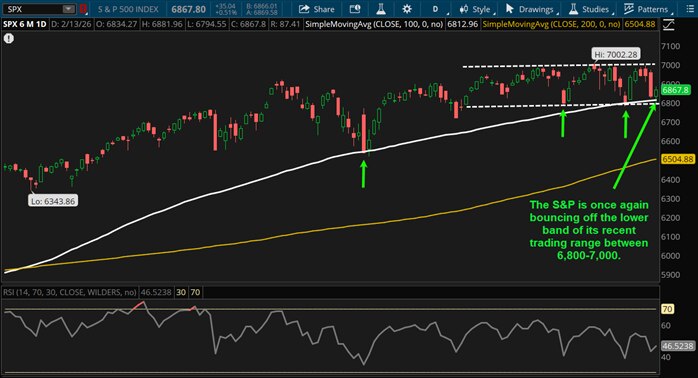Viewport: 698px width, 378px height.
Task: Click the H: 6881.96 high value
Action: [162, 24]
